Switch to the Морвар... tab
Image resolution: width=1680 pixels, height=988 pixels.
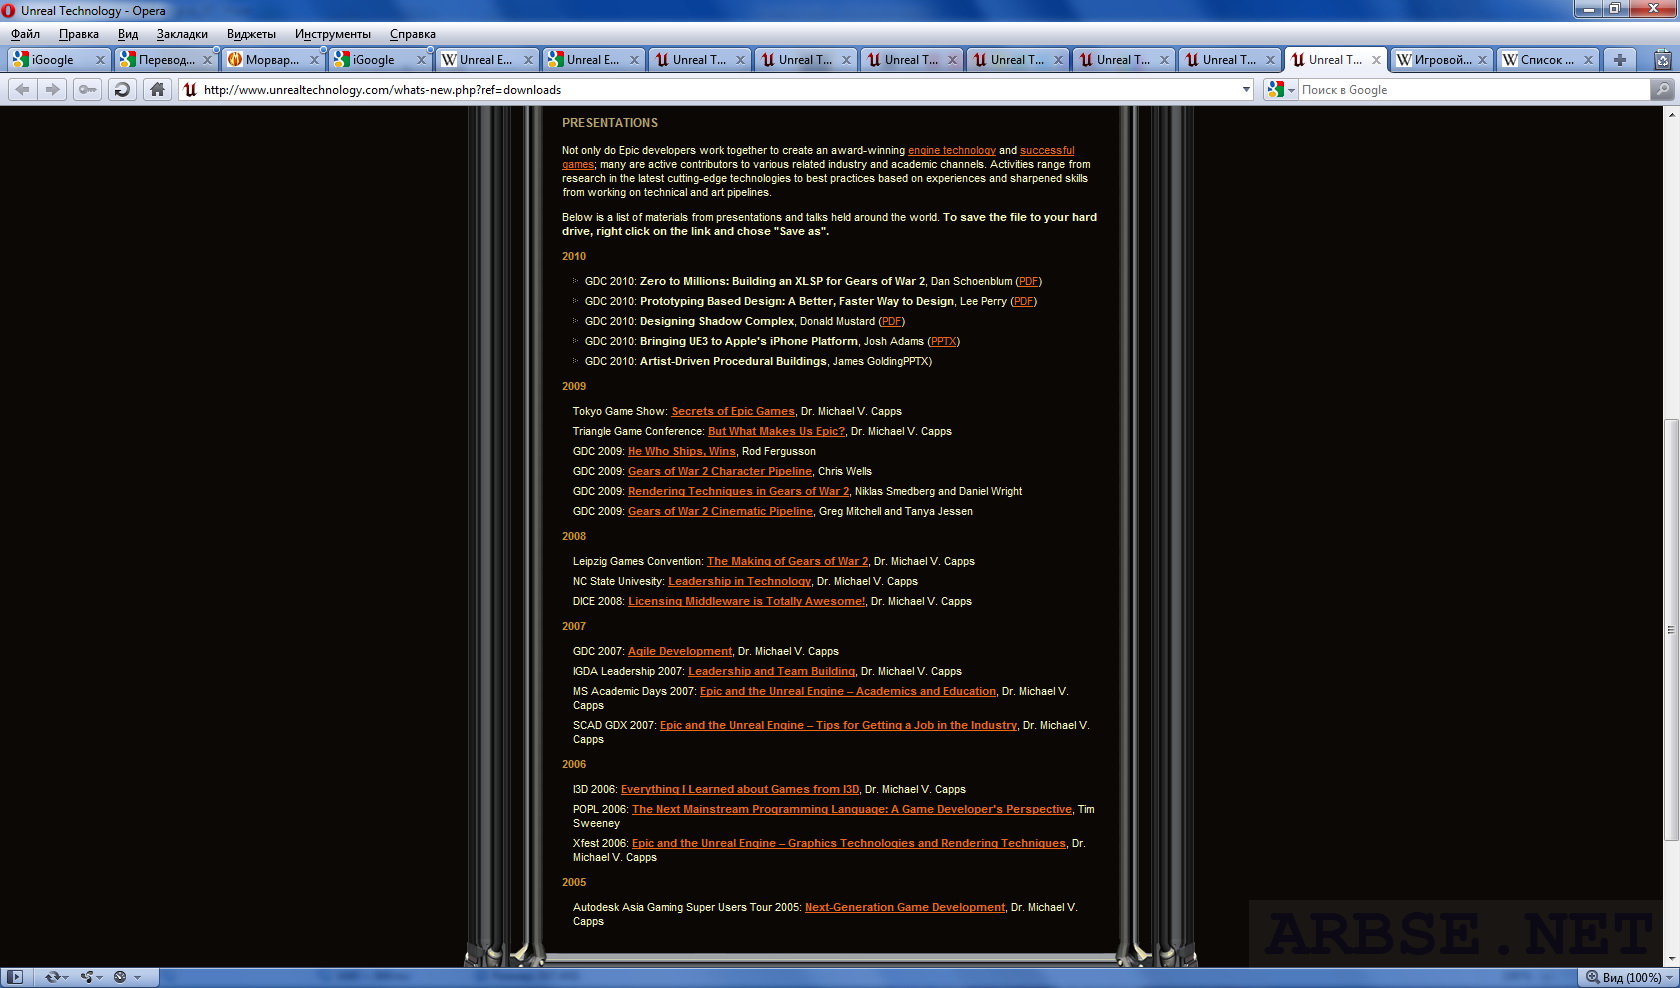pyautogui.click(x=272, y=60)
